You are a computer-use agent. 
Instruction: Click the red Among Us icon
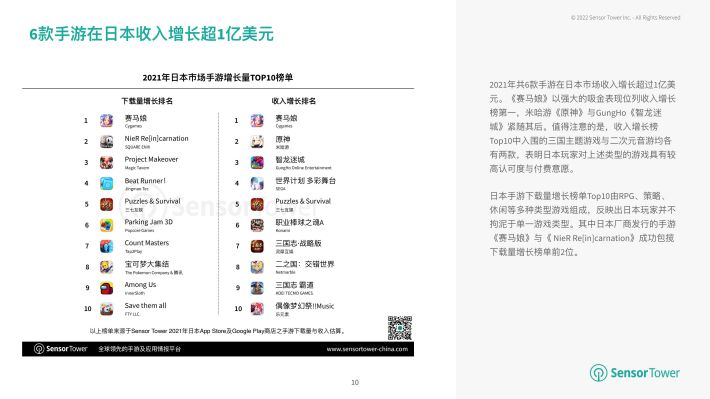coord(106,288)
